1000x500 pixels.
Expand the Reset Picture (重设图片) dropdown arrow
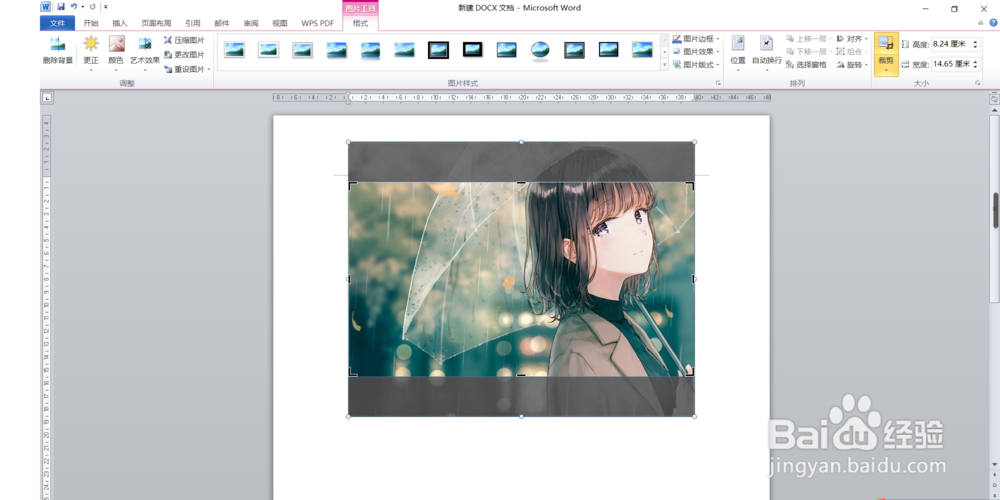(x=209, y=69)
